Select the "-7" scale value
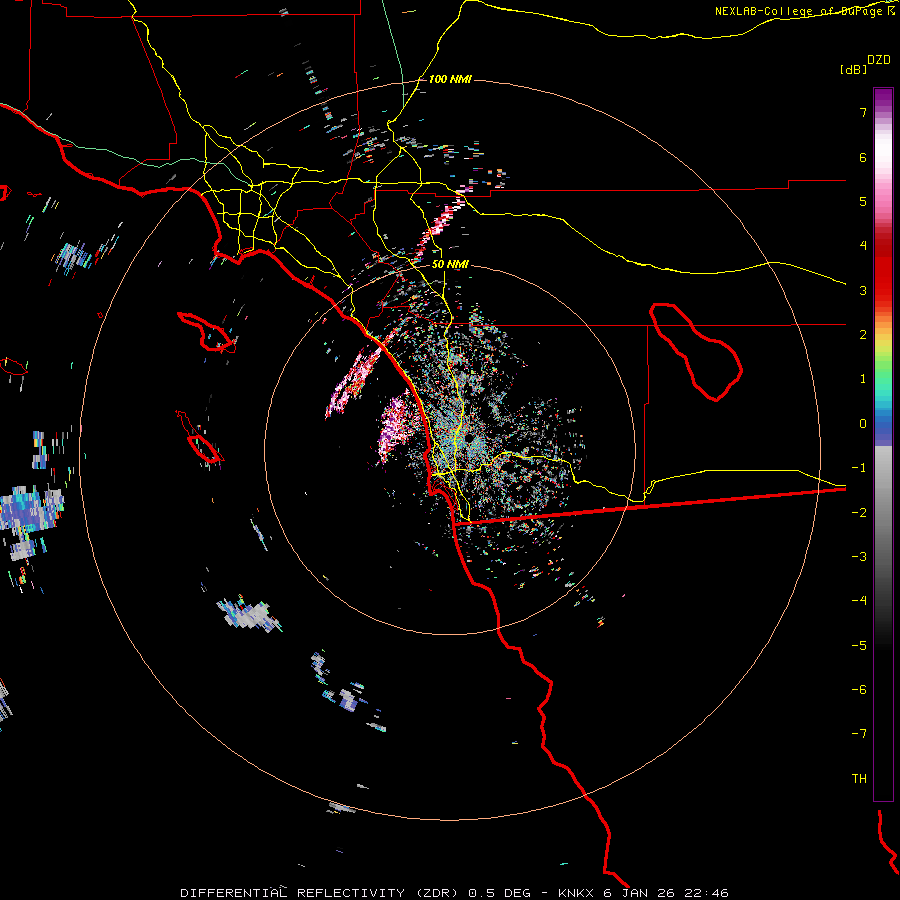This screenshot has height=900, width=900. 859,734
